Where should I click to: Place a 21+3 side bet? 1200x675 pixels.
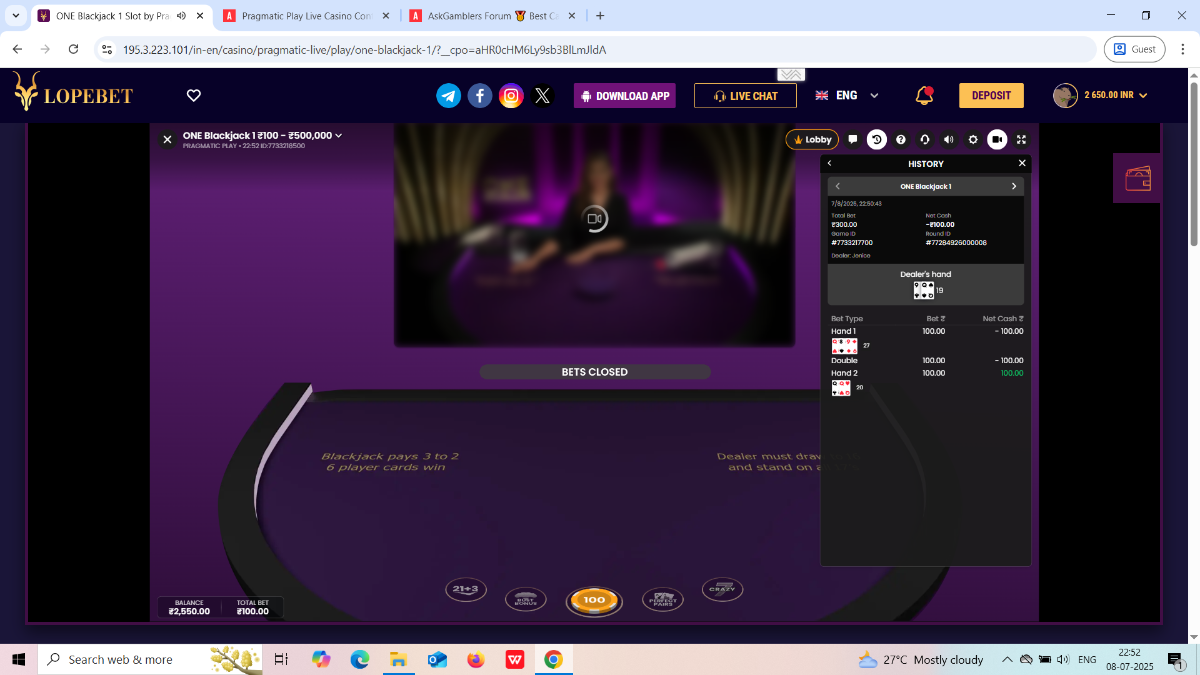pos(464,590)
